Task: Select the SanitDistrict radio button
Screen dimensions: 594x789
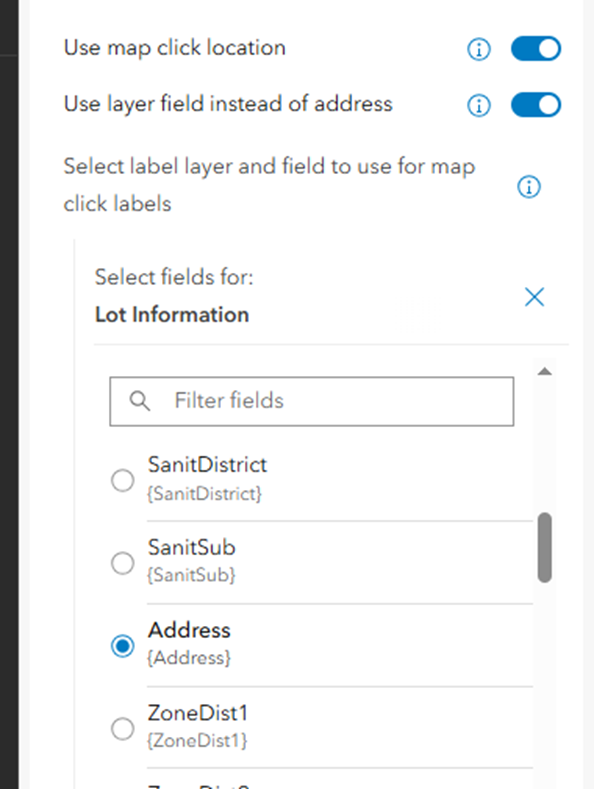Action: click(122, 480)
